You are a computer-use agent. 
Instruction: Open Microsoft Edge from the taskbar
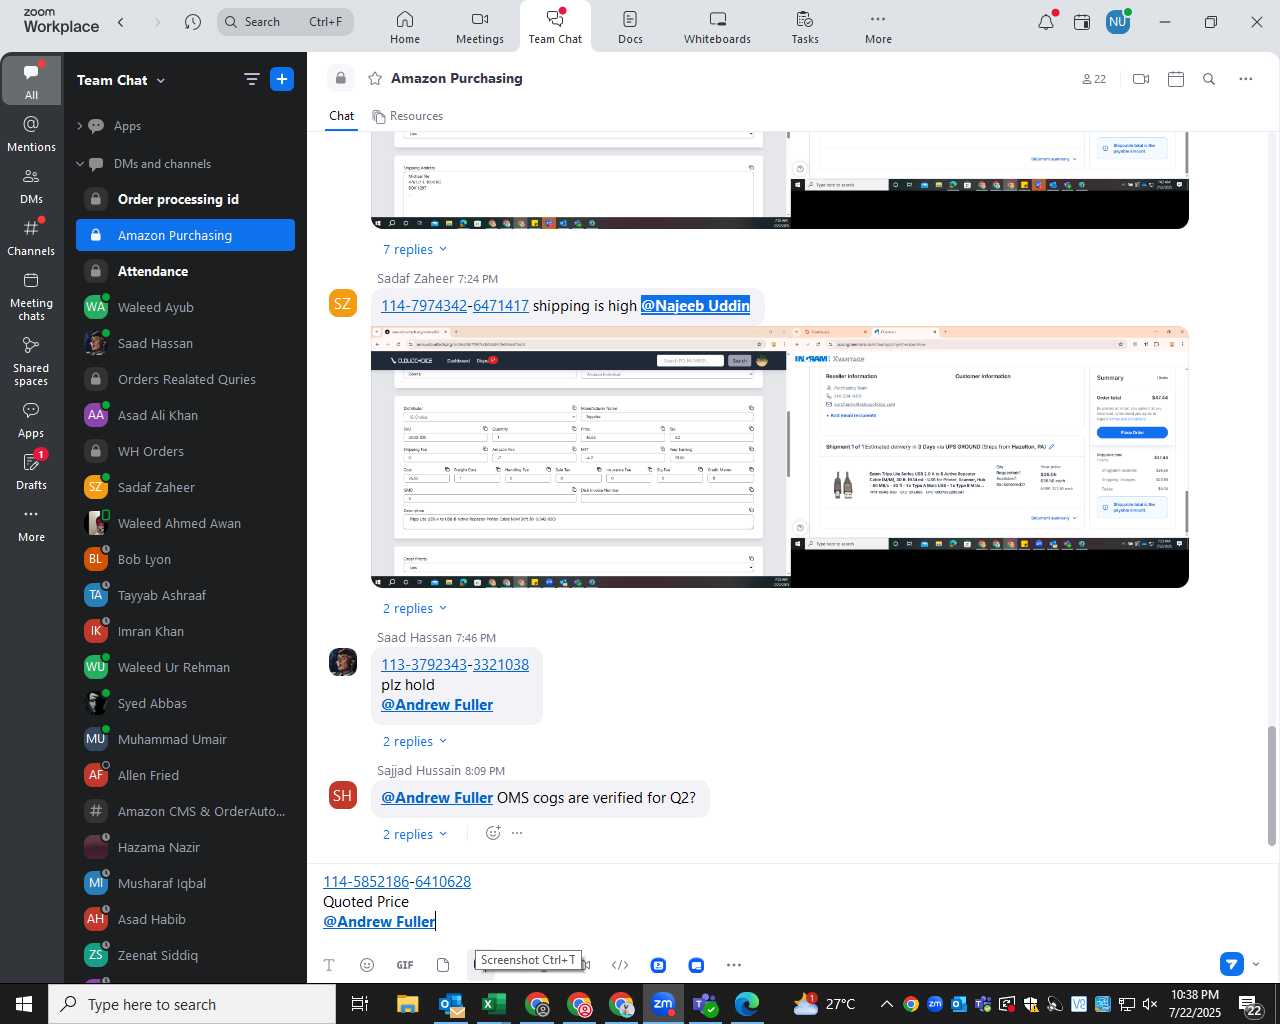[x=747, y=1004]
